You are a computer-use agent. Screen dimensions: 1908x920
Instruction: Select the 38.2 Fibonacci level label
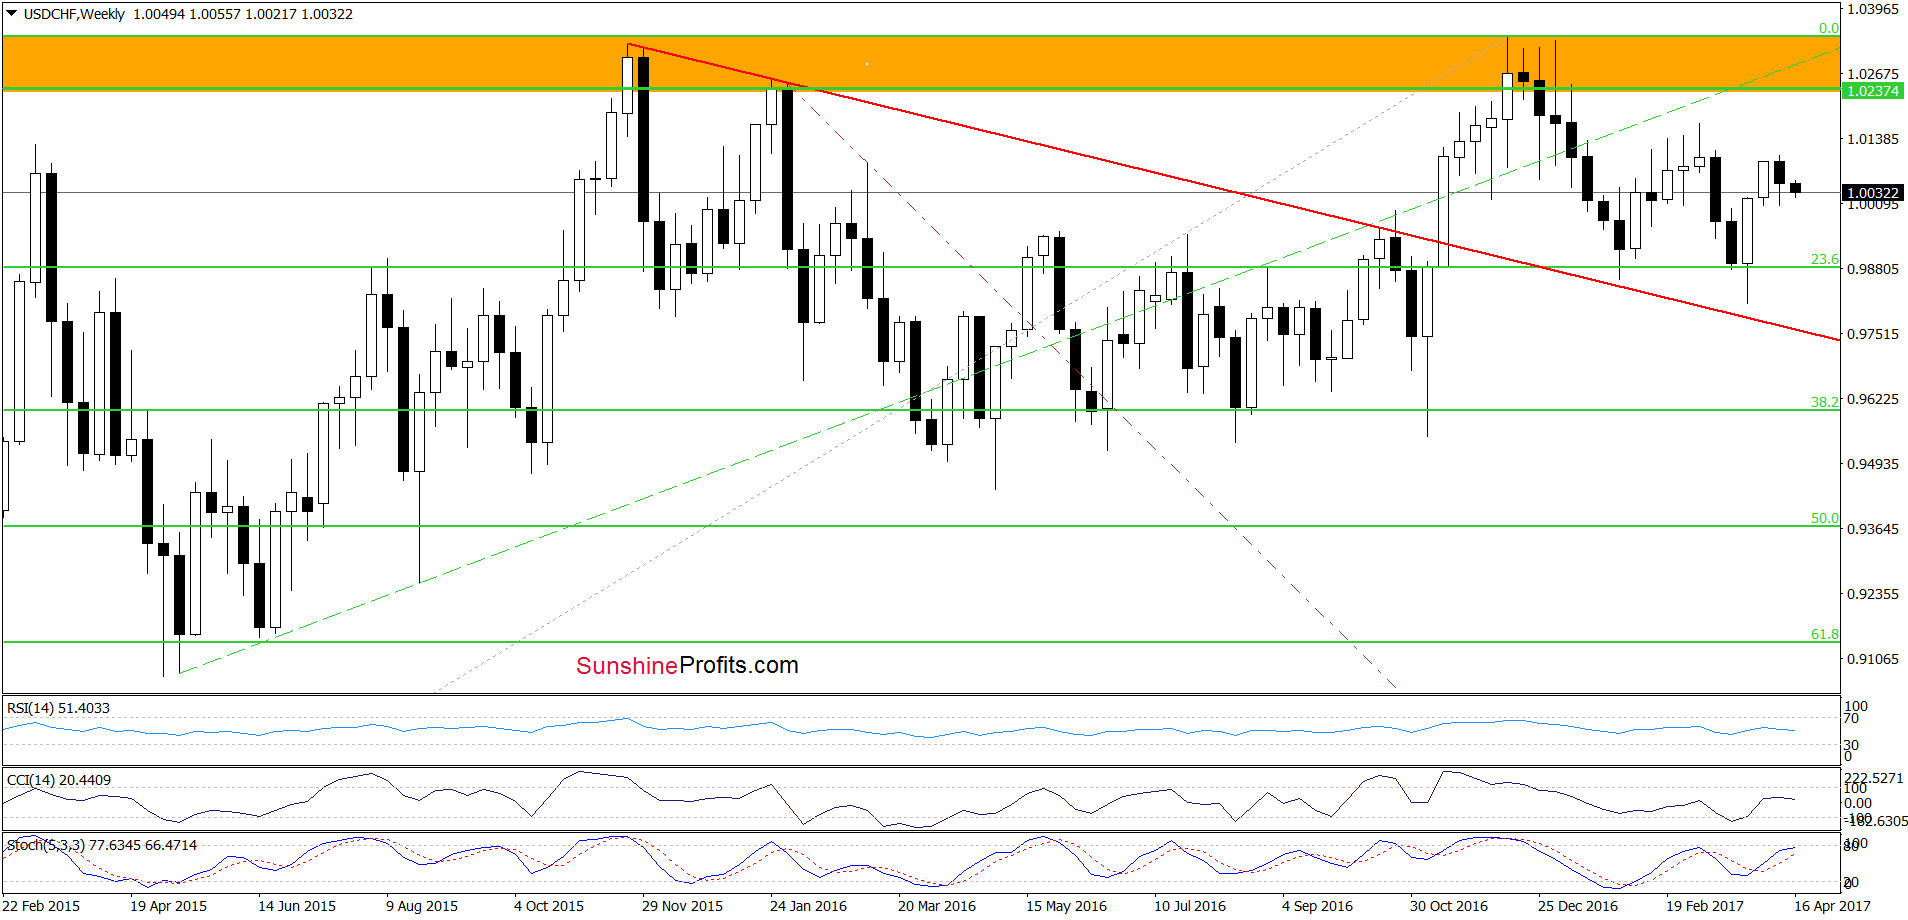click(x=1824, y=402)
